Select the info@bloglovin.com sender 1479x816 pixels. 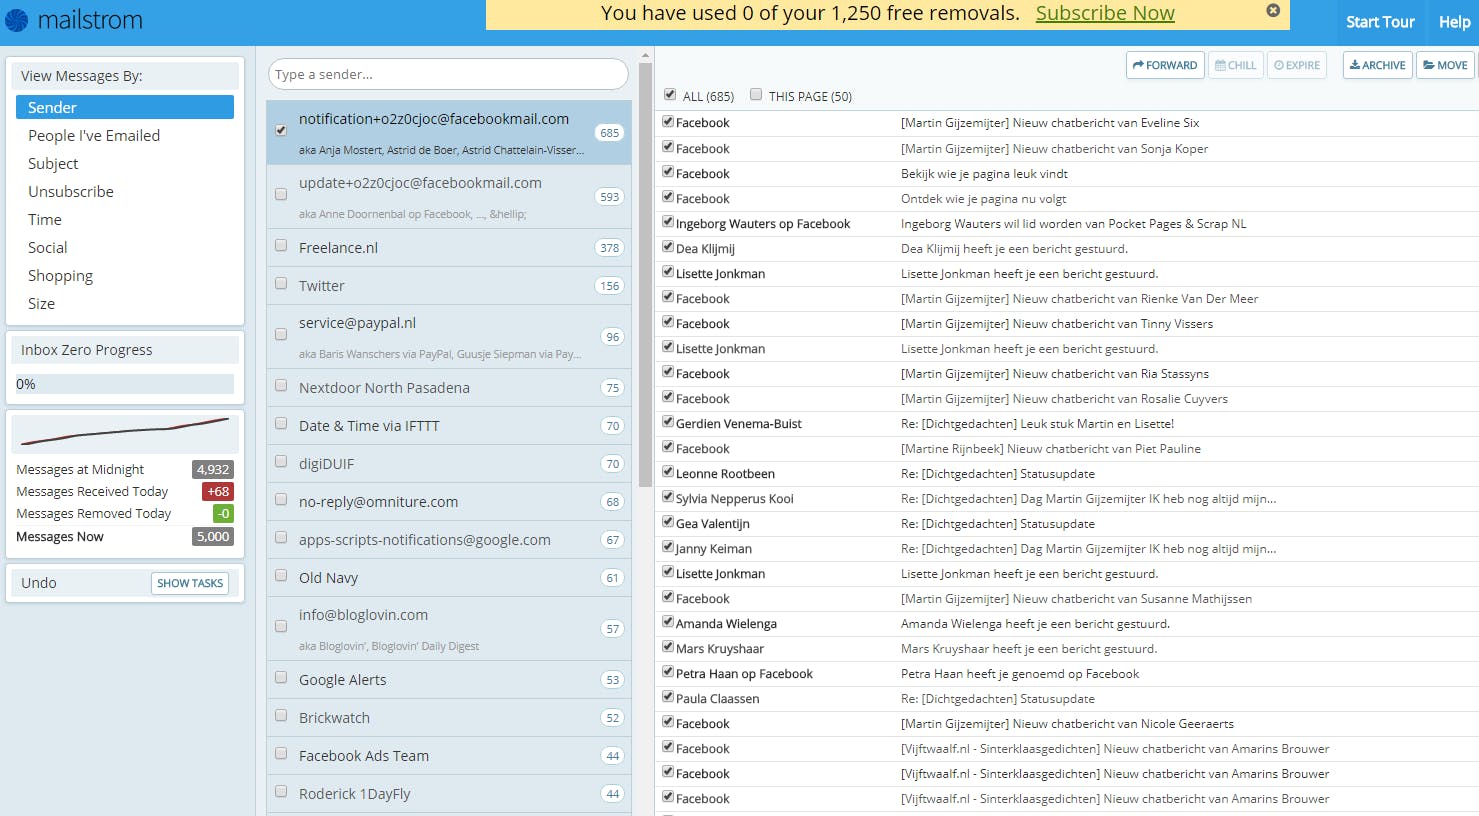[x=363, y=615]
